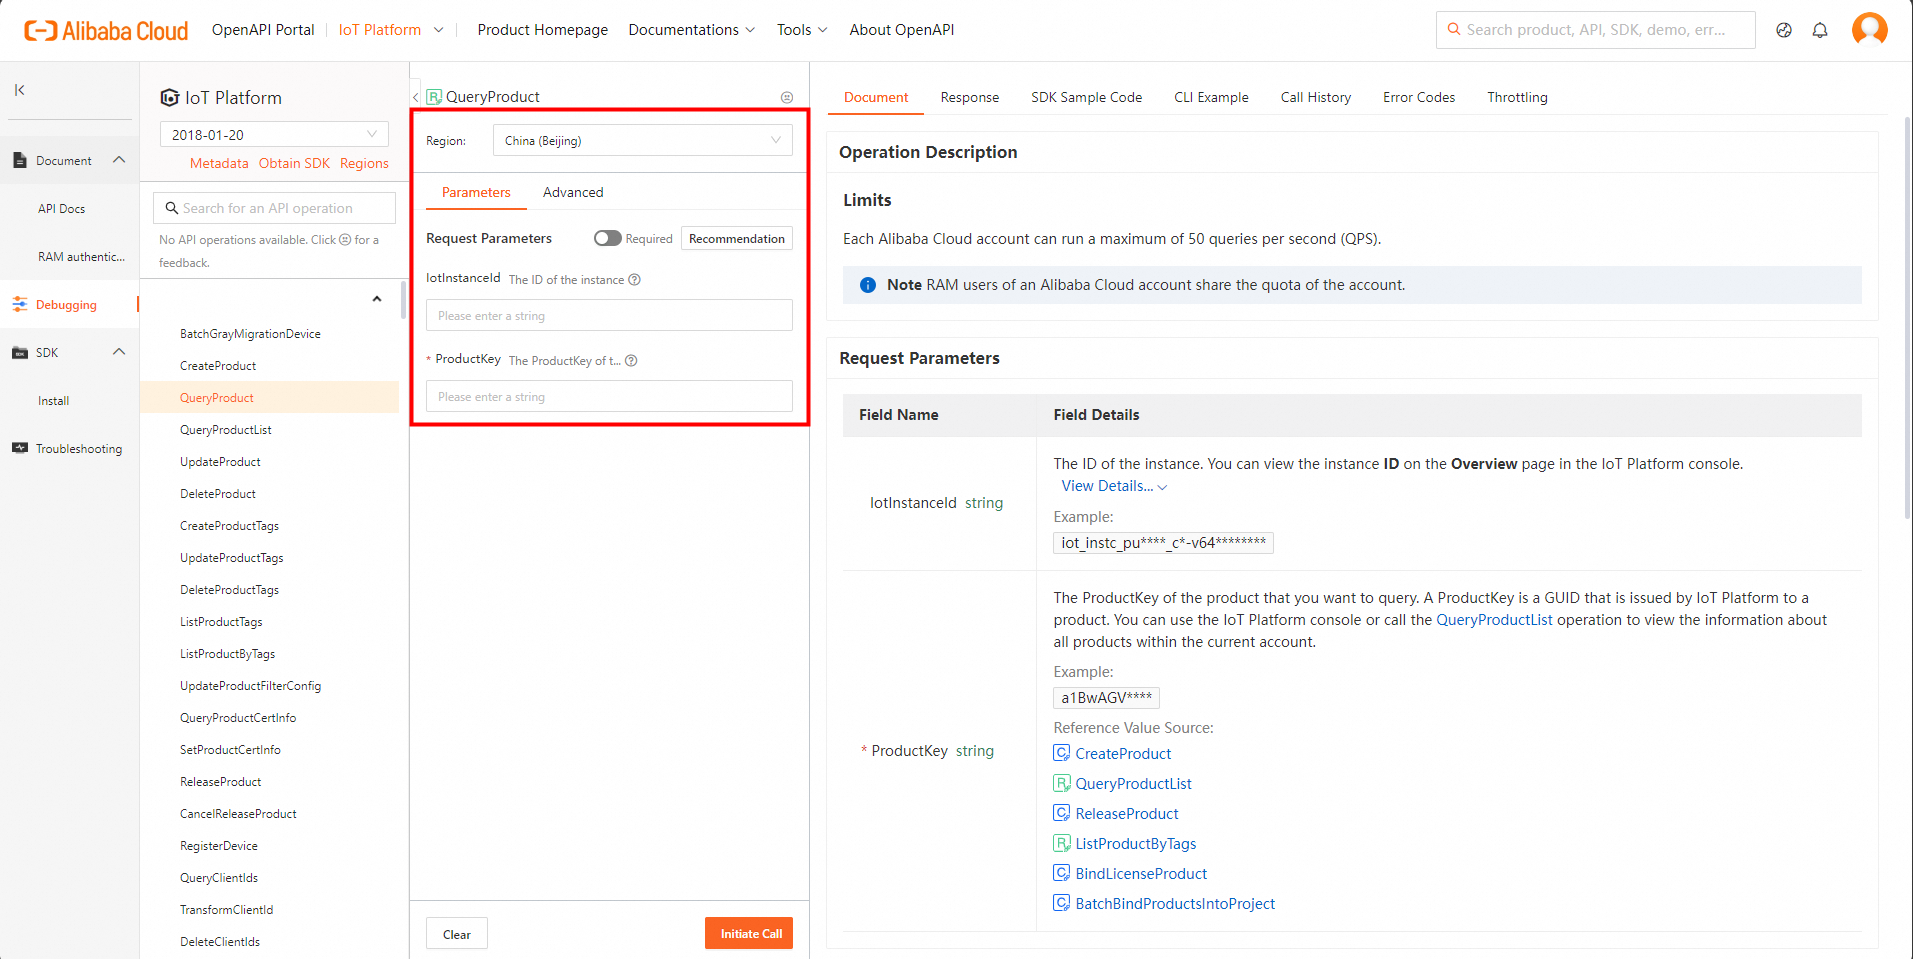
Task: Select DeleteProduct in the API list
Action: (218, 494)
